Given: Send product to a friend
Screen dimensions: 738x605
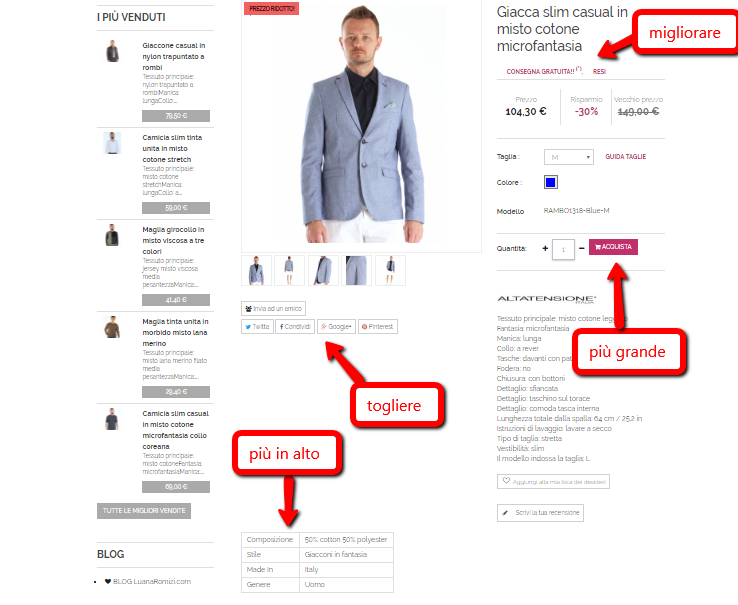Looking at the screenshot, I should (x=273, y=308).
